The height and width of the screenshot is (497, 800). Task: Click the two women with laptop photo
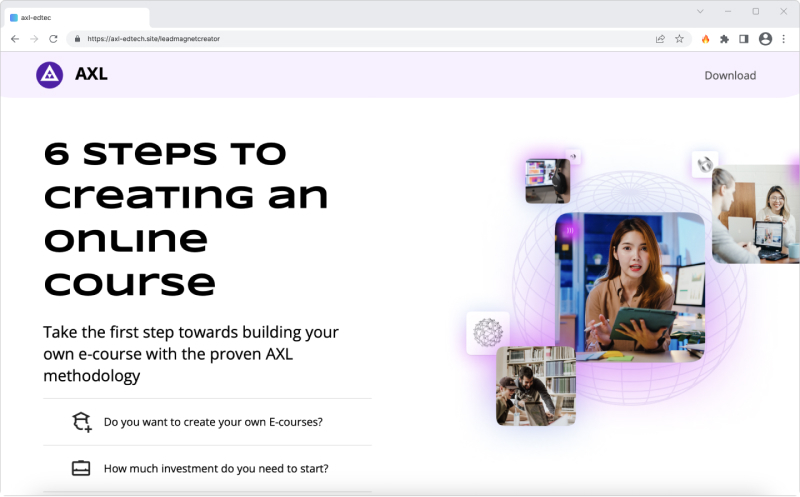tap(756, 214)
